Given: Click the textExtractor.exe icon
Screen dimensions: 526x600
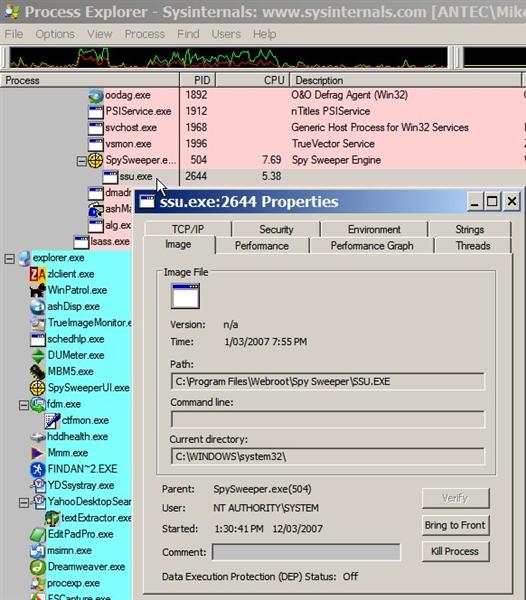Looking at the screenshot, I should coord(52,518).
